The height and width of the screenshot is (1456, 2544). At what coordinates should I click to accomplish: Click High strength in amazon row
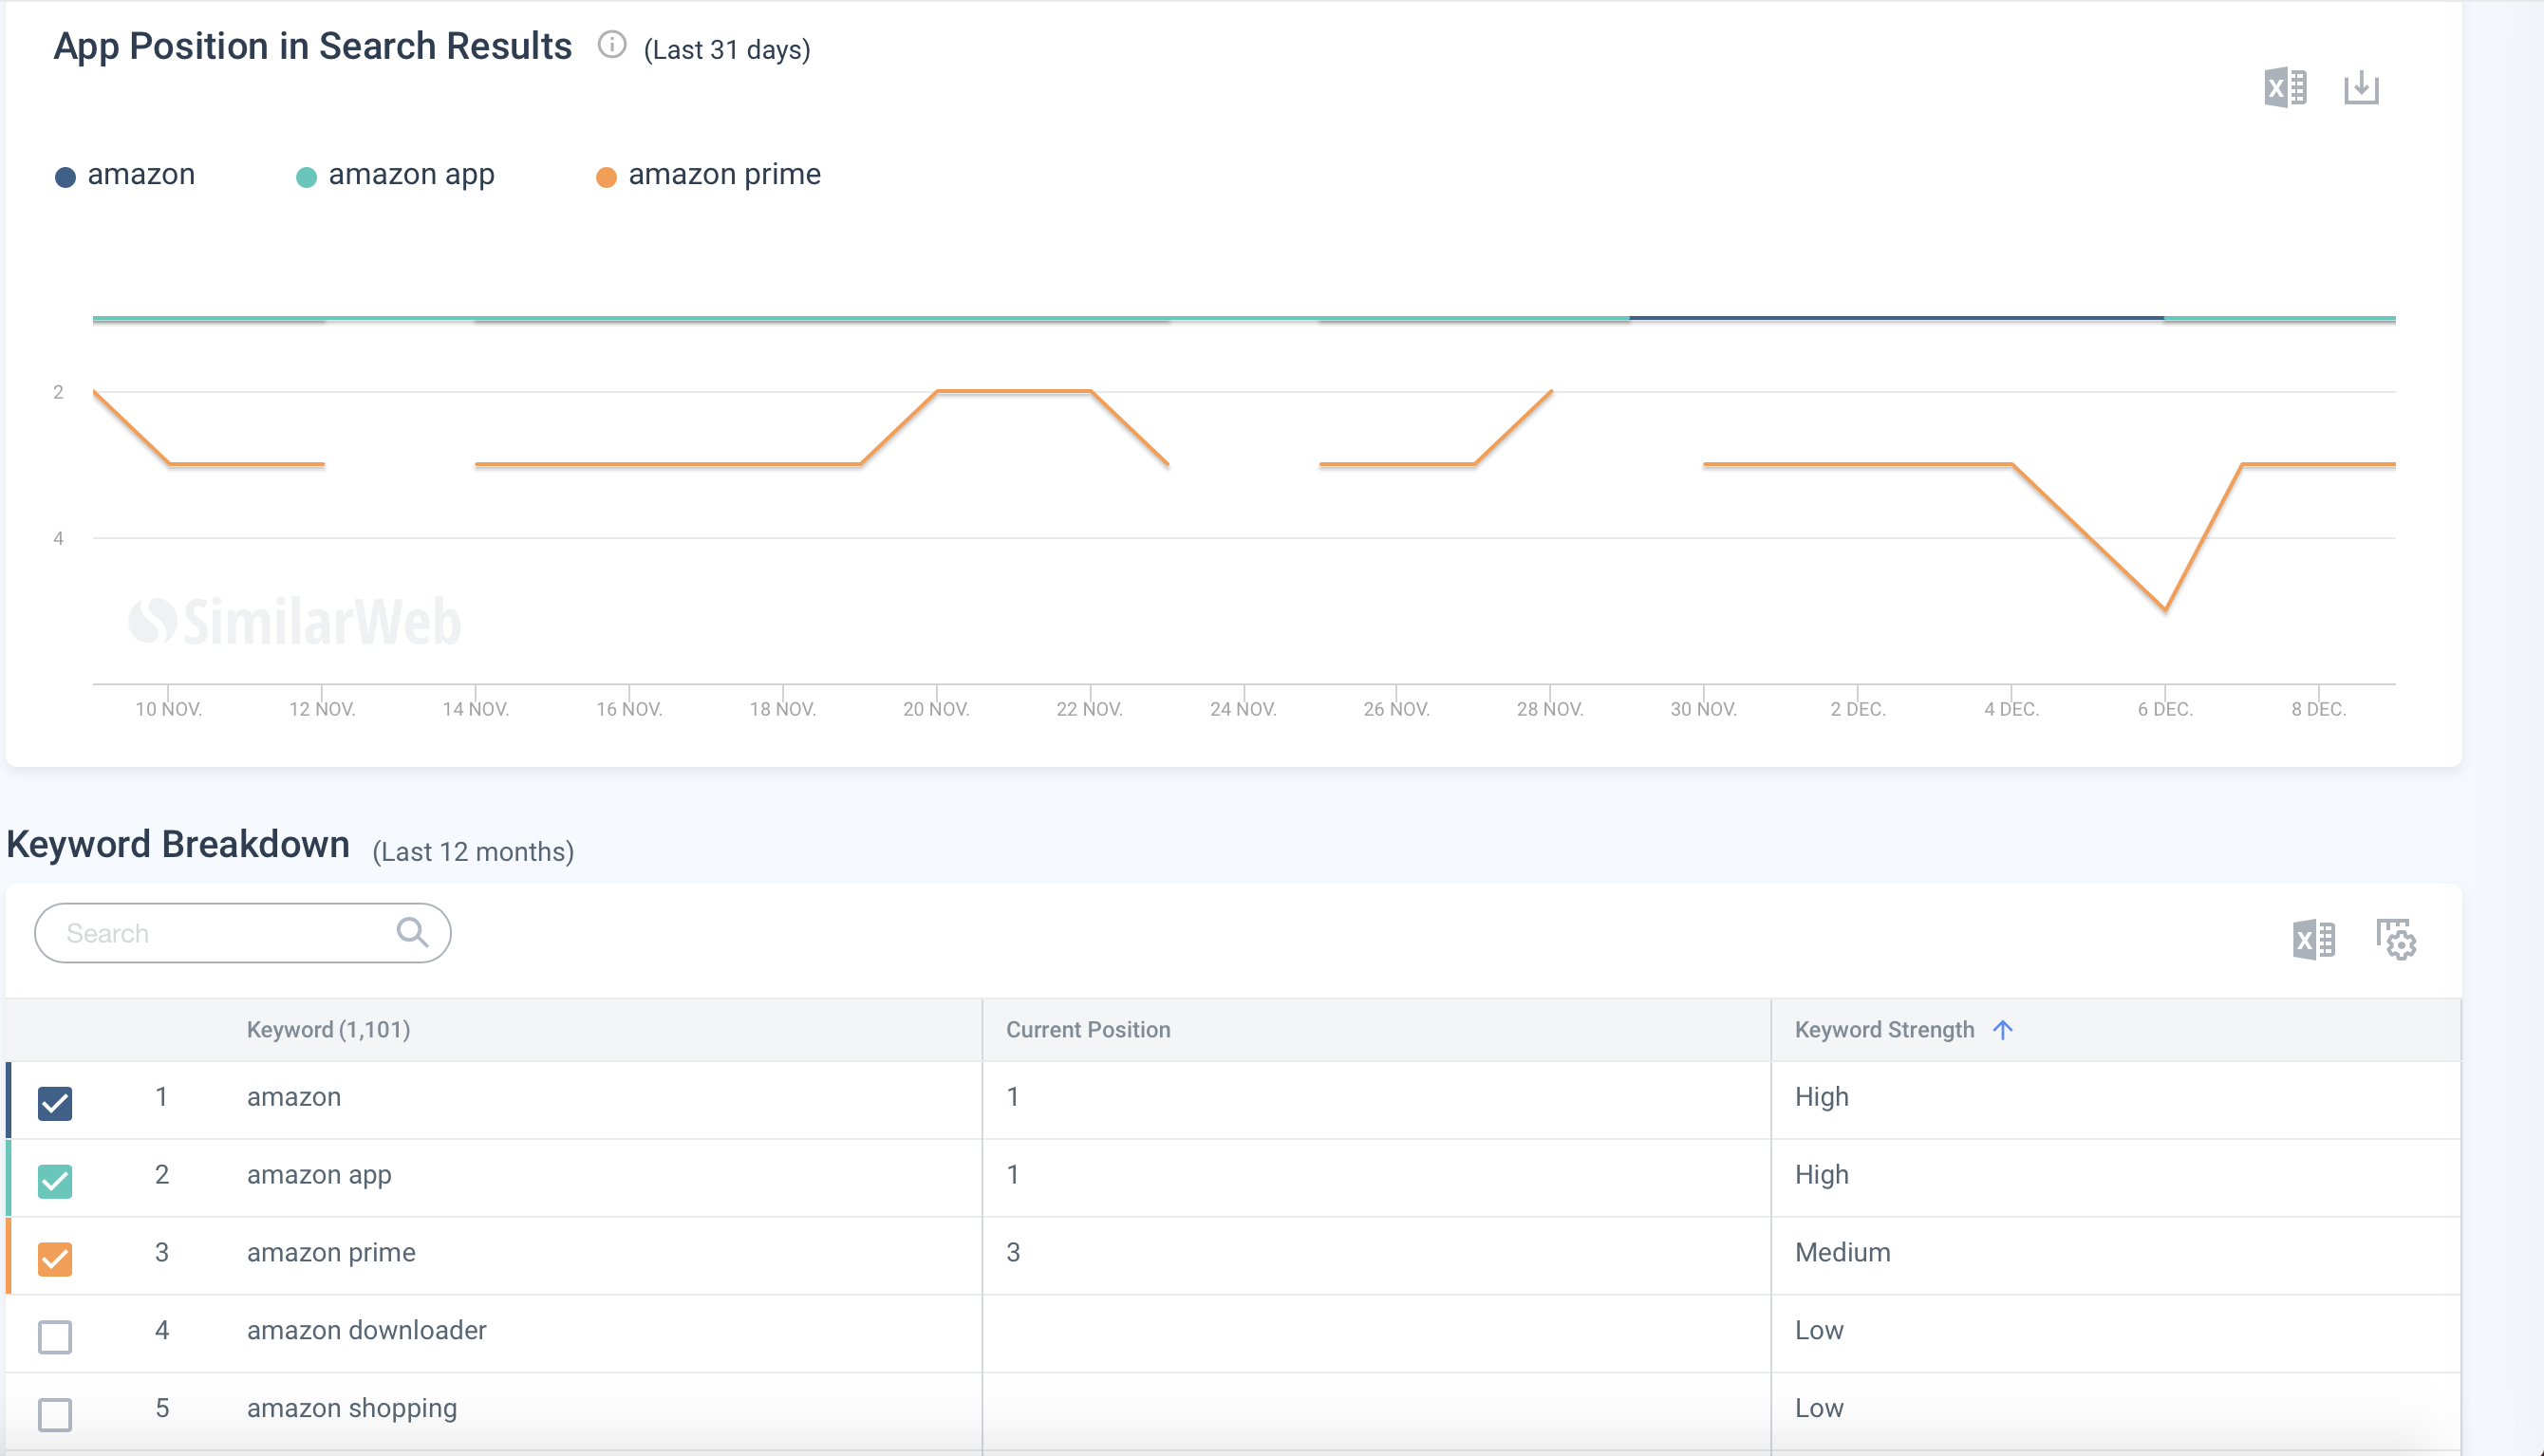tap(1821, 1097)
